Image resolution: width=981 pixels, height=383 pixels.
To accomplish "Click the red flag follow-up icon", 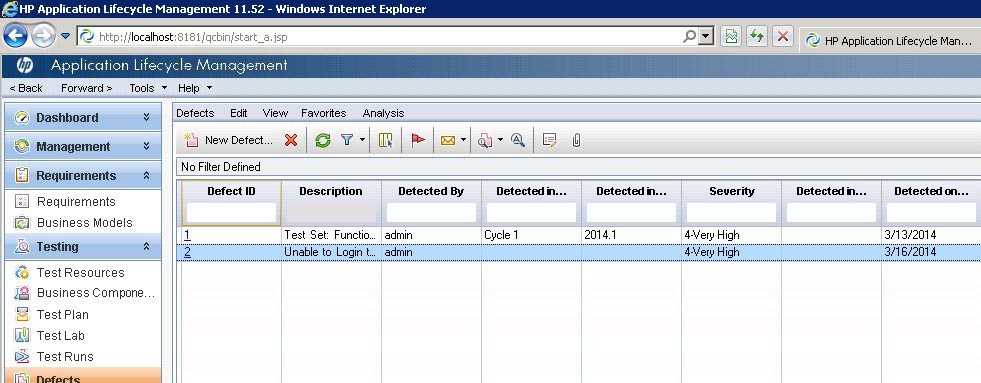I will [418, 140].
